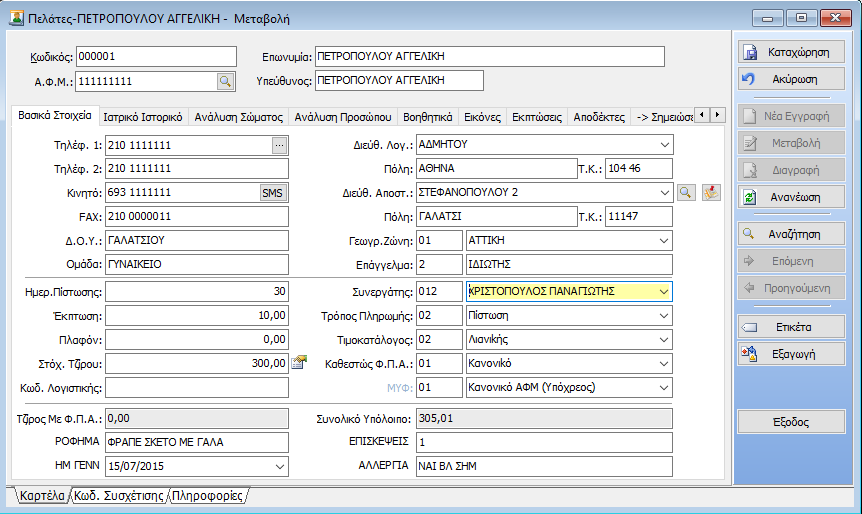Viewport: 862px width, 514px height.
Task: Open the Αποδέκτες tab
Action: (x=599, y=117)
